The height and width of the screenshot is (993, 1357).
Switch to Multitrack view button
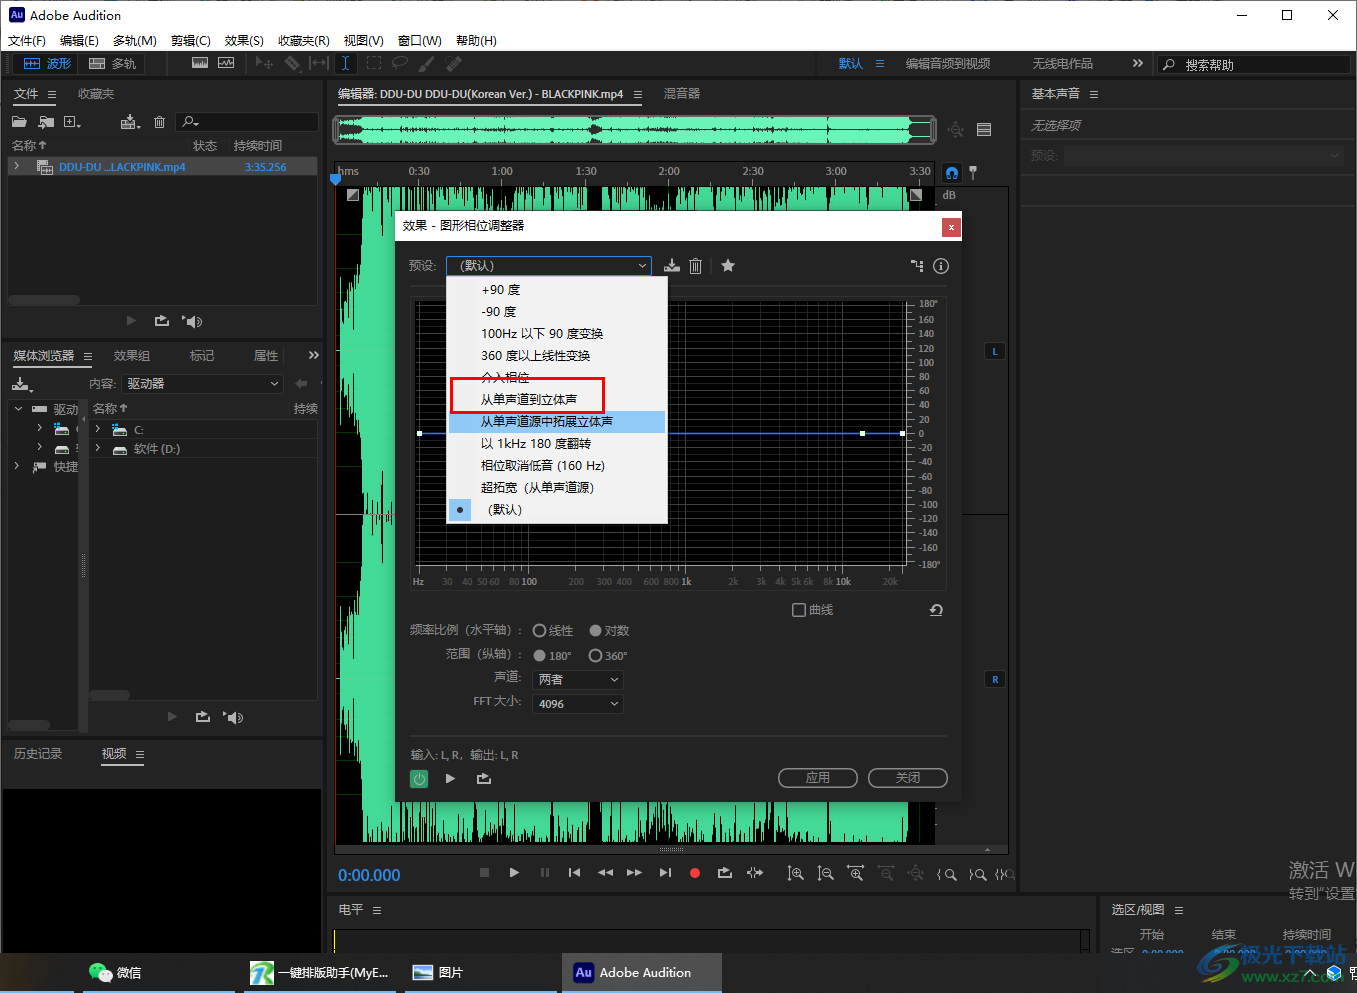[112, 63]
